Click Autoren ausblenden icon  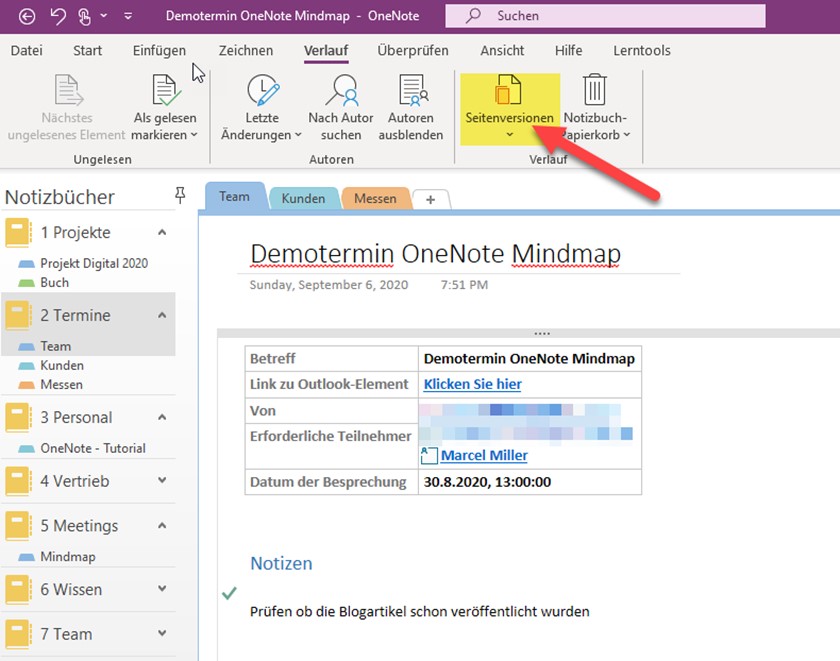tap(412, 89)
